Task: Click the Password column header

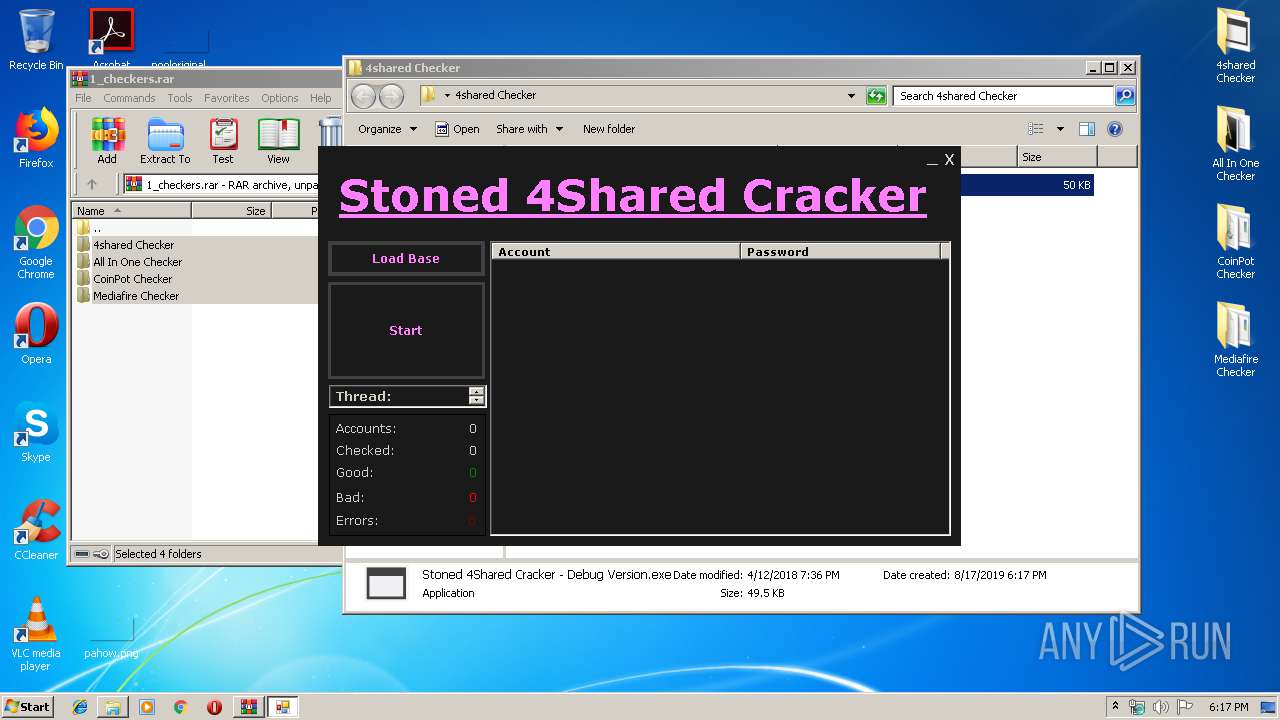Action: (x=840, y=252)
